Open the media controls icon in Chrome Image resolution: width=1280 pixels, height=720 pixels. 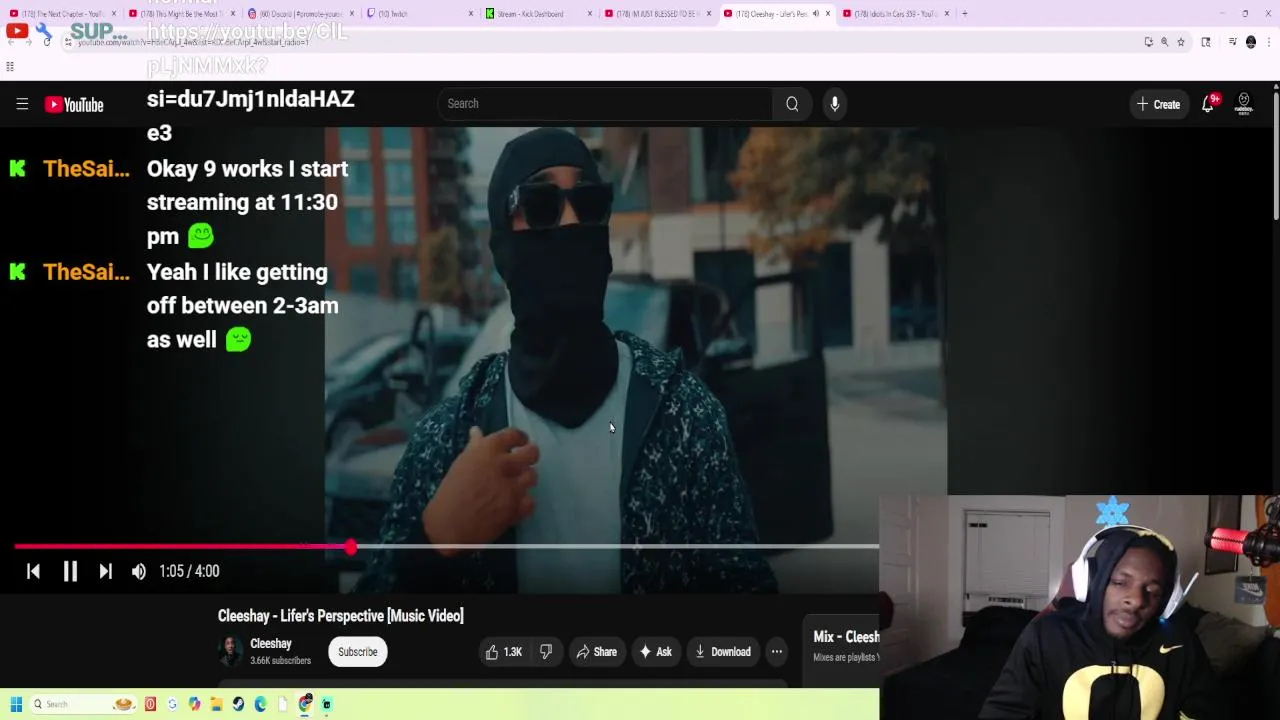(1233, 42)
